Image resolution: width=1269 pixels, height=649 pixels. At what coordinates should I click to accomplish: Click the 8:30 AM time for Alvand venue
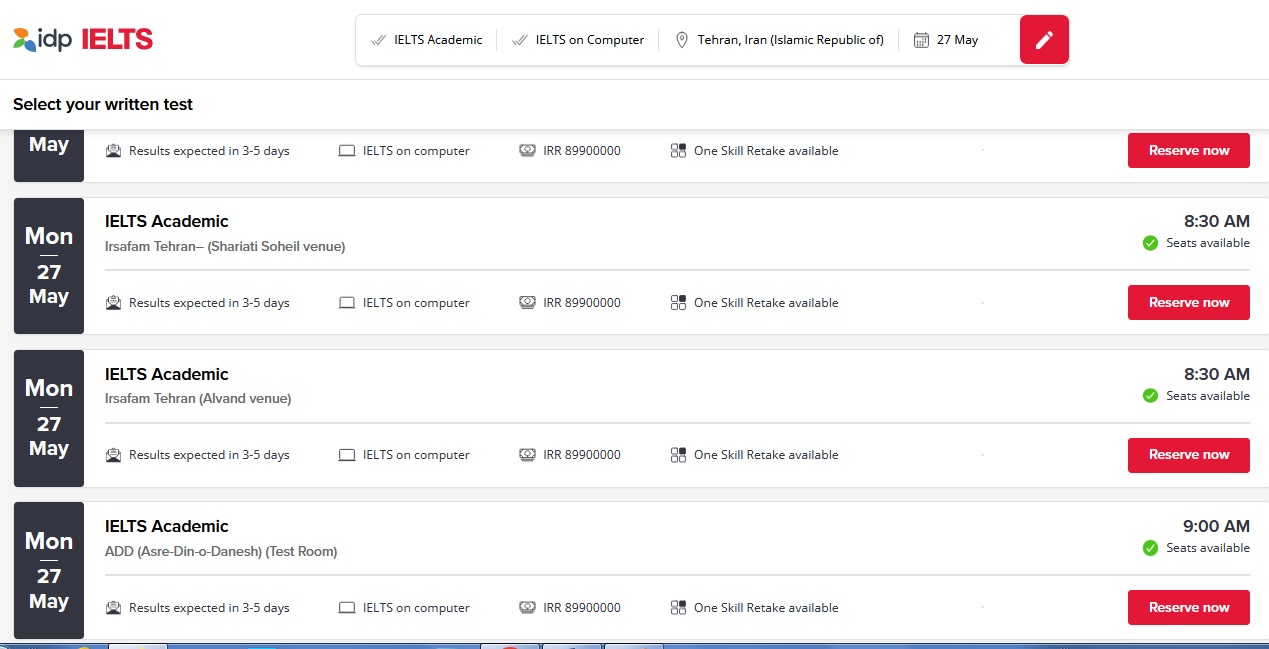click(x=1216, y=374)
